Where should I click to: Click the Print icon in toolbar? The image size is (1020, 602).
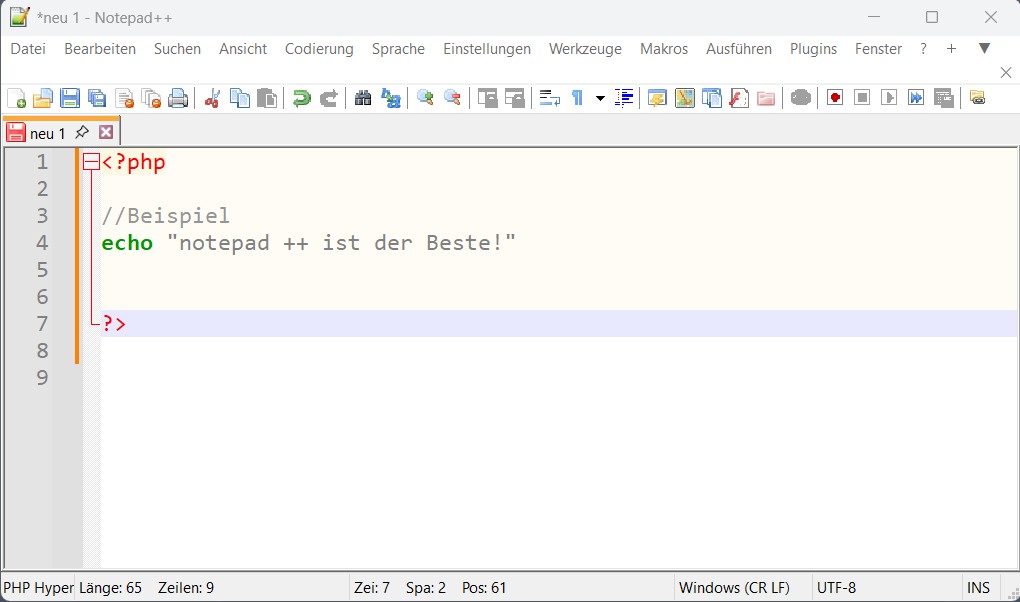coord(178,98)
